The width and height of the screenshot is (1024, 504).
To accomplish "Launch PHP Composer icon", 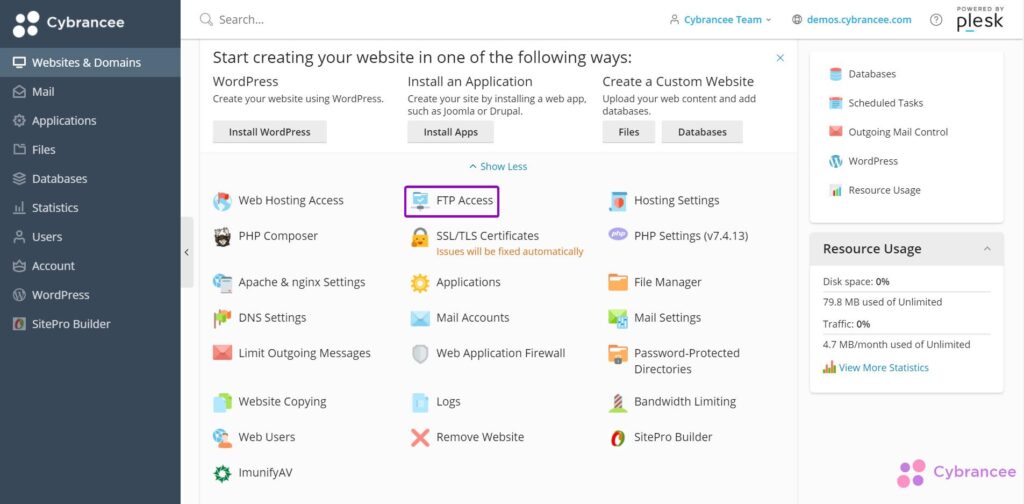I will point(222,236).
